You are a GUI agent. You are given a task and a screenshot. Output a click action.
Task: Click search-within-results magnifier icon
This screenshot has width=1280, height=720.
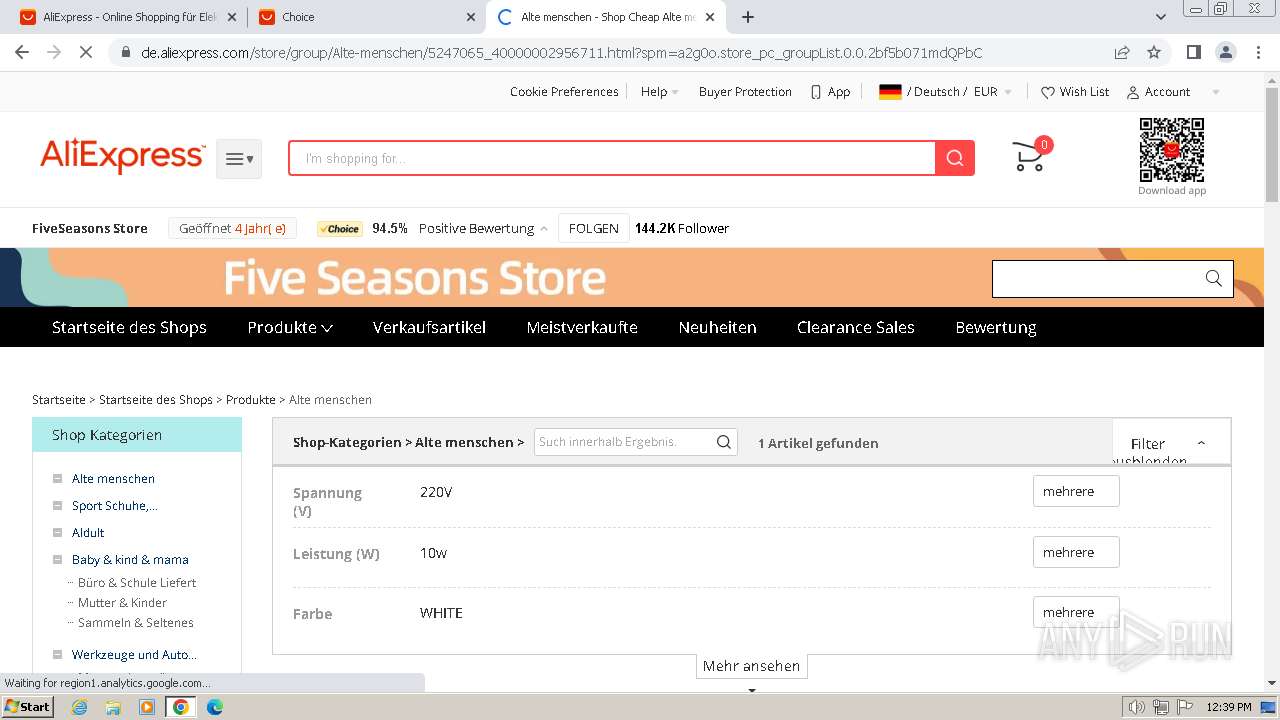(725, 442)
